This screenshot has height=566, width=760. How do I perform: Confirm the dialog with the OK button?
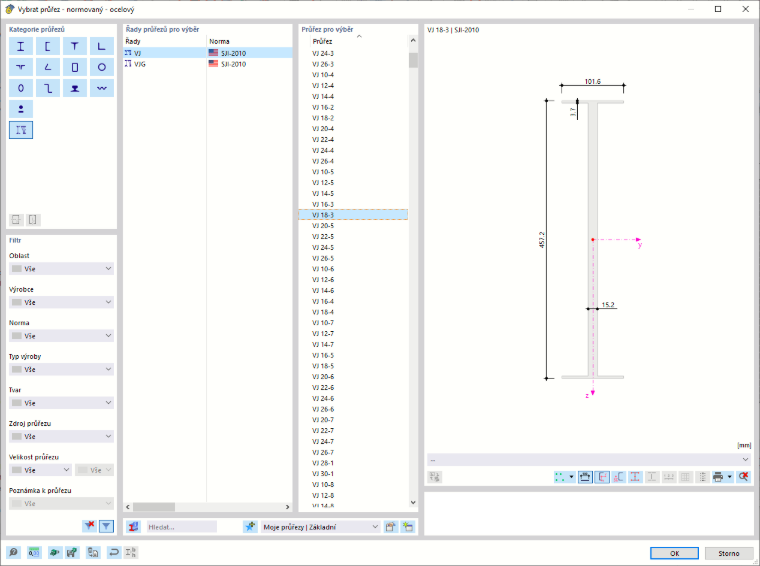click(674, 553)
